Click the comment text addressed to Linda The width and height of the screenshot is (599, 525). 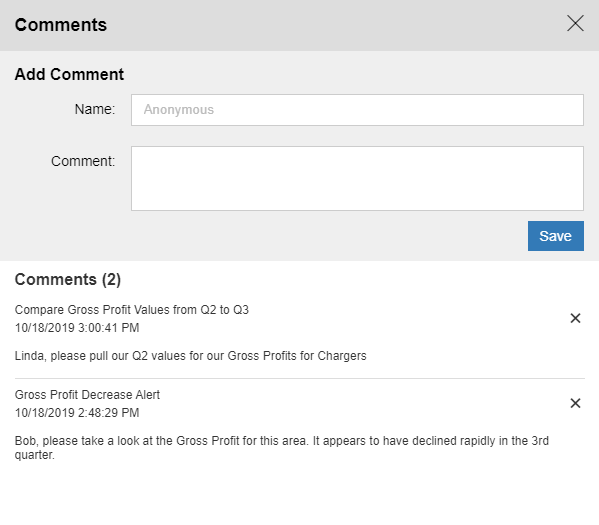(191, 356)
